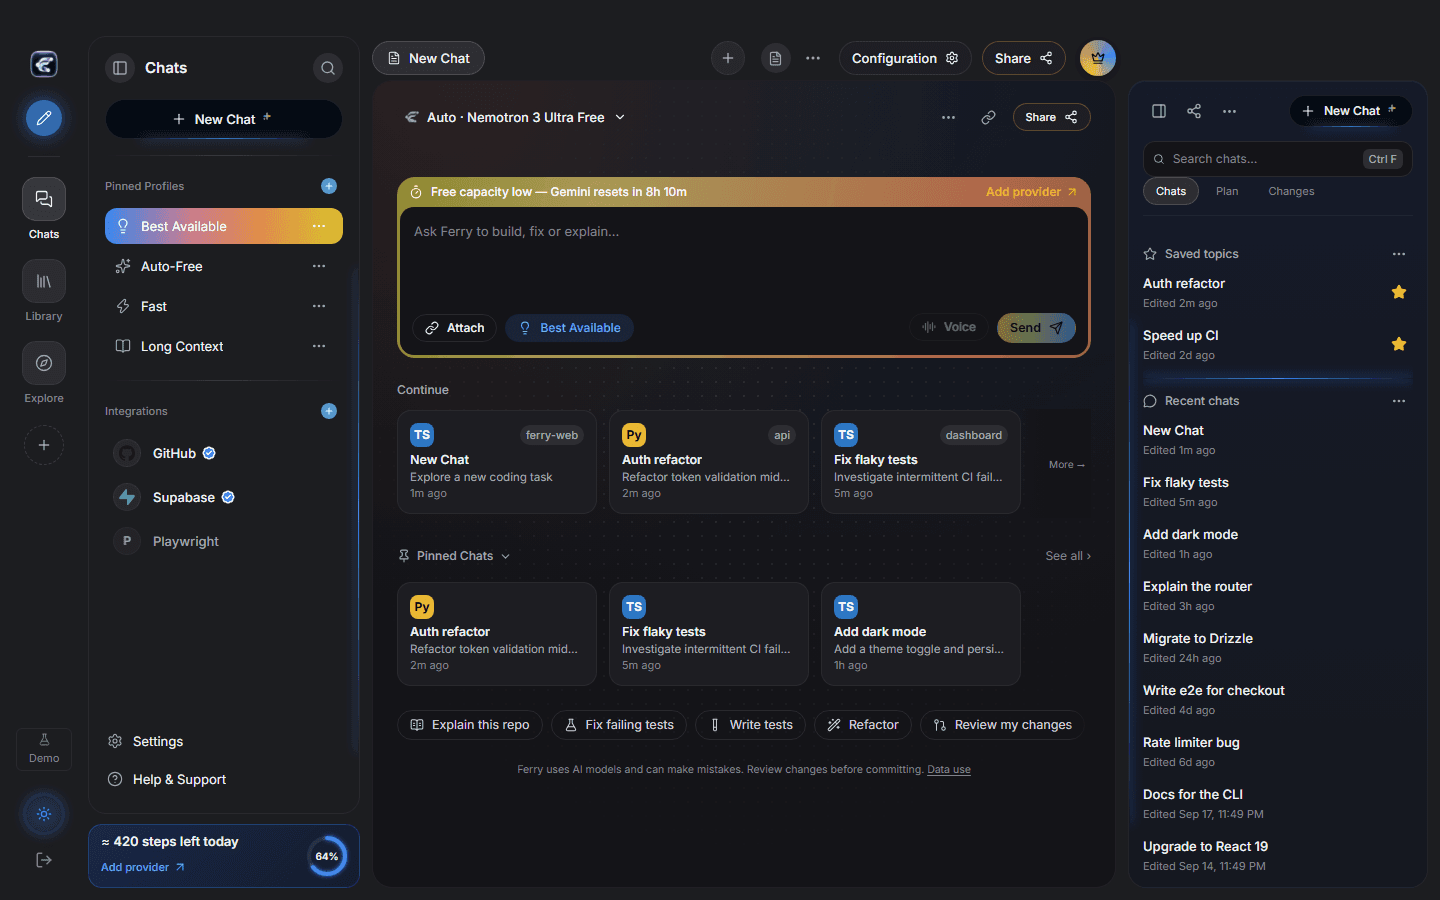
Task: Unstar the Speed up CI saved topic
Action: tap(1399, 344)
